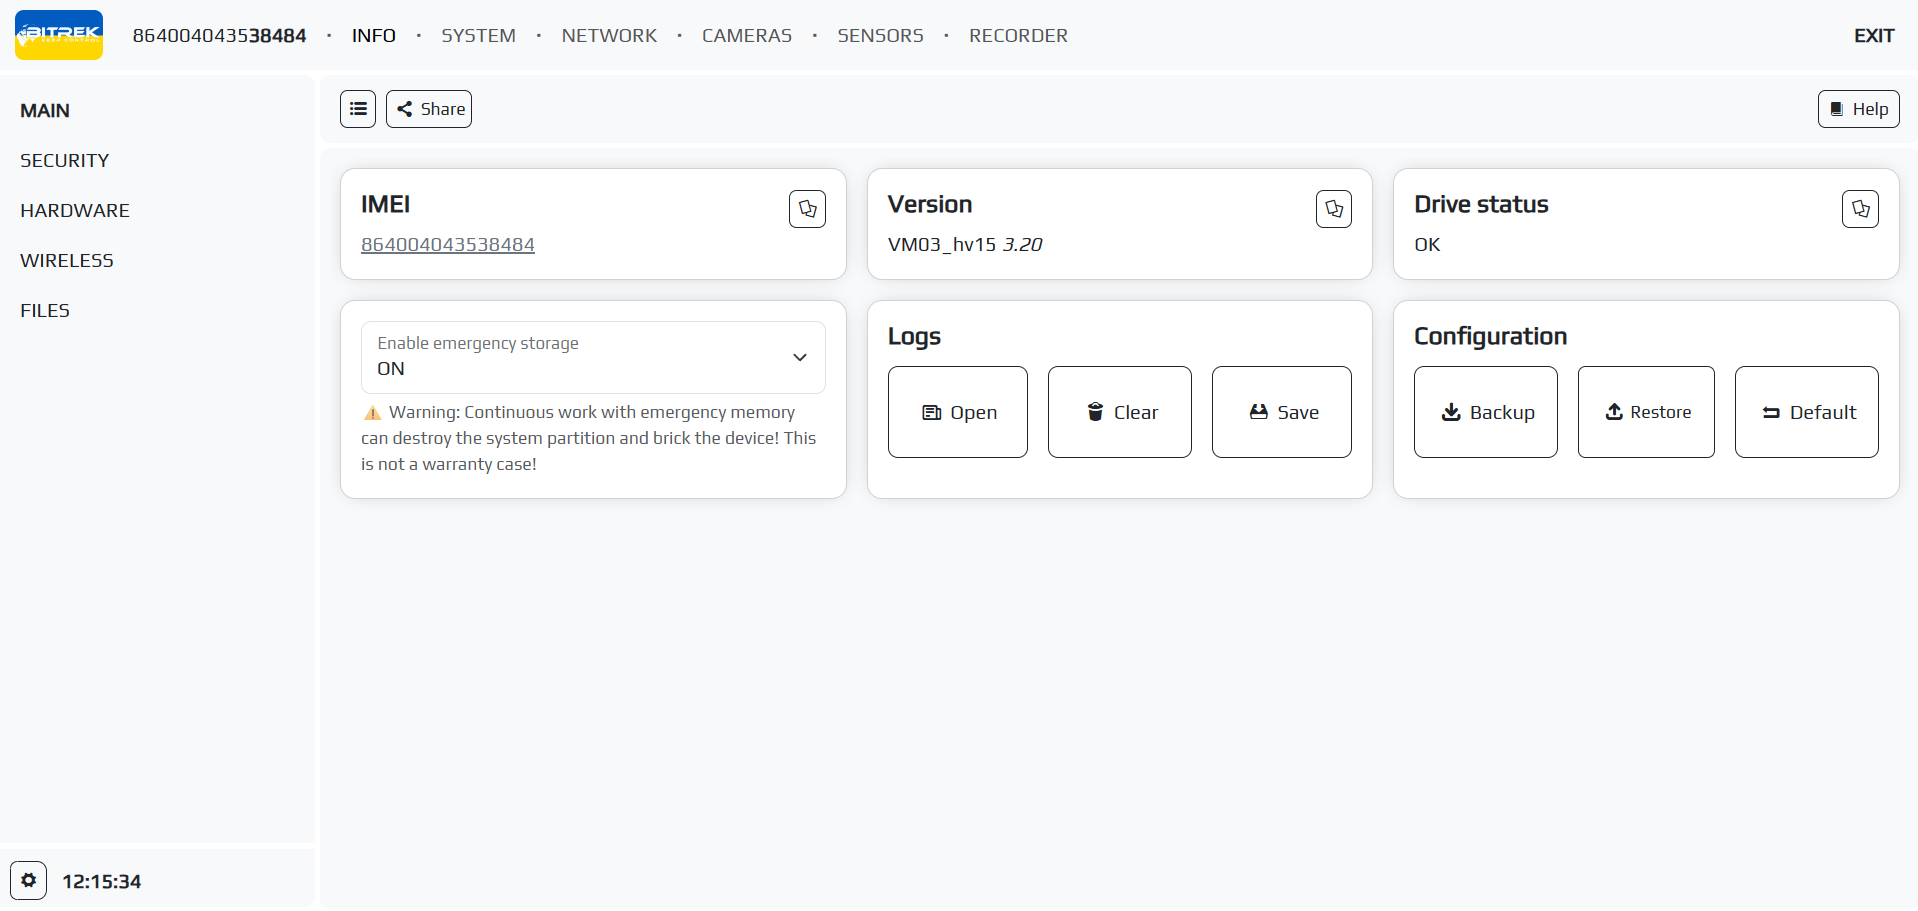
Task: Open the device logs
Action: 957,412
